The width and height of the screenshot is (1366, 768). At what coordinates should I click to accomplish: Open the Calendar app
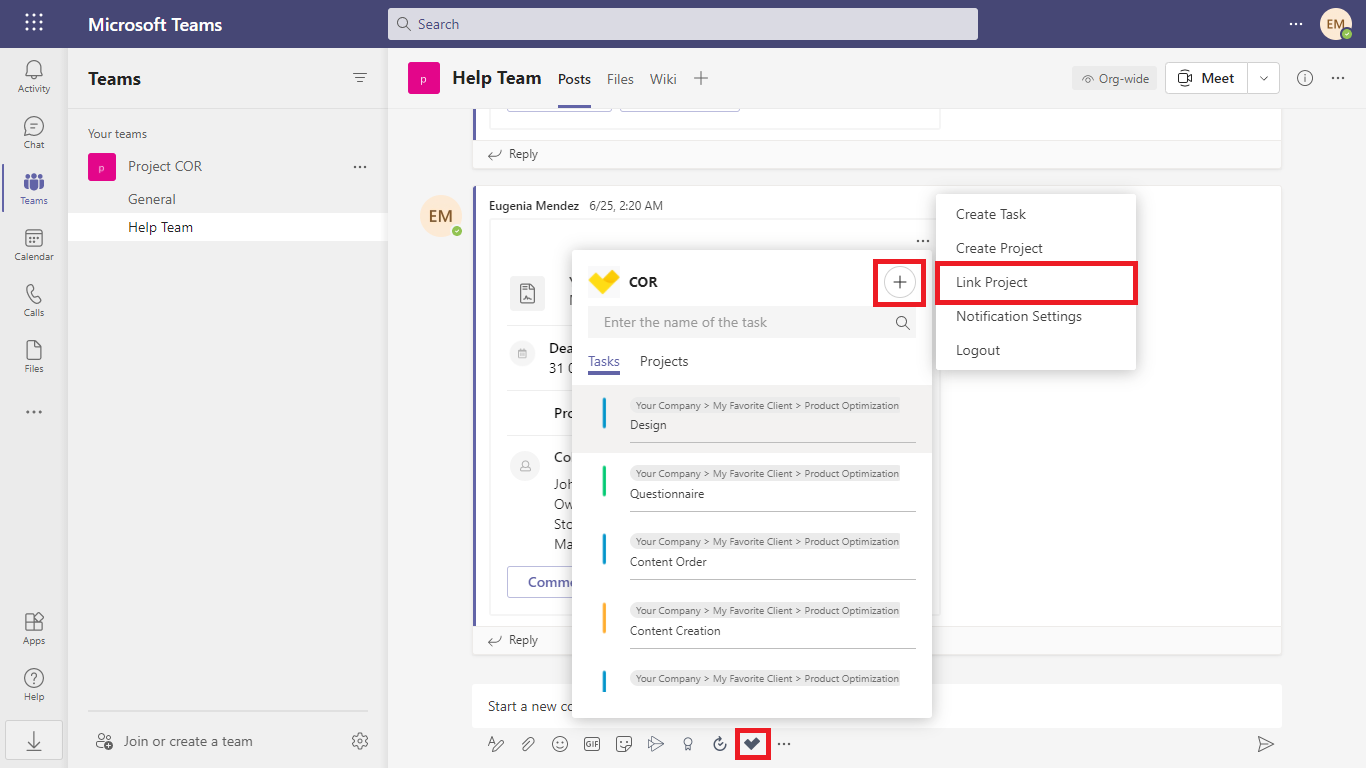[x=34, y=244]
